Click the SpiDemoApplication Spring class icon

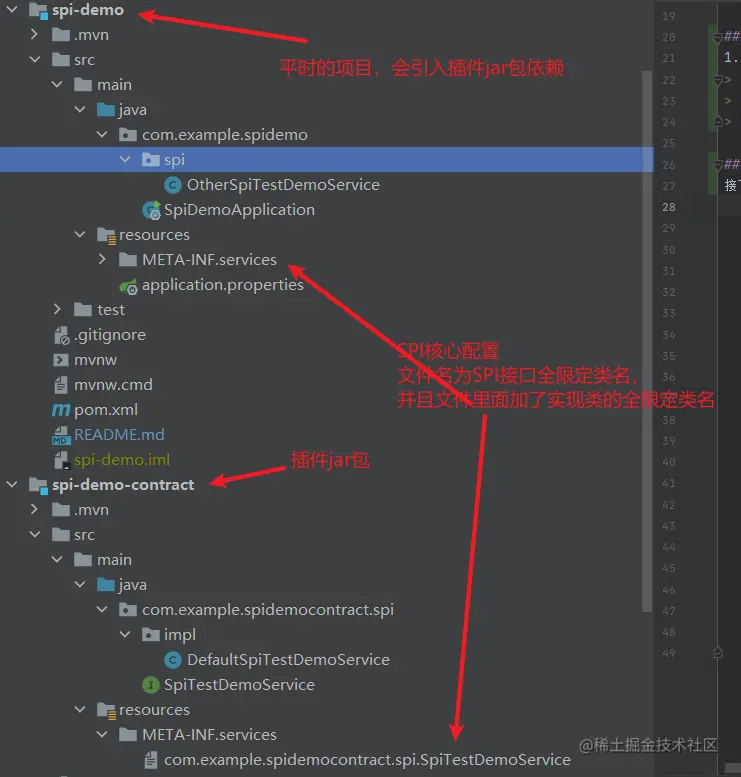click(x=151, y=210)
